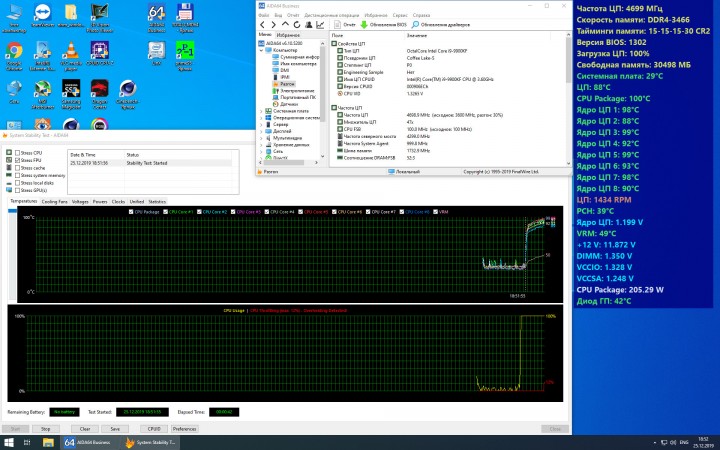Open the TeamViewer desktop shortcut
Image resolution: width=720 pixels, height=450 pixels.
click(43, 17)
